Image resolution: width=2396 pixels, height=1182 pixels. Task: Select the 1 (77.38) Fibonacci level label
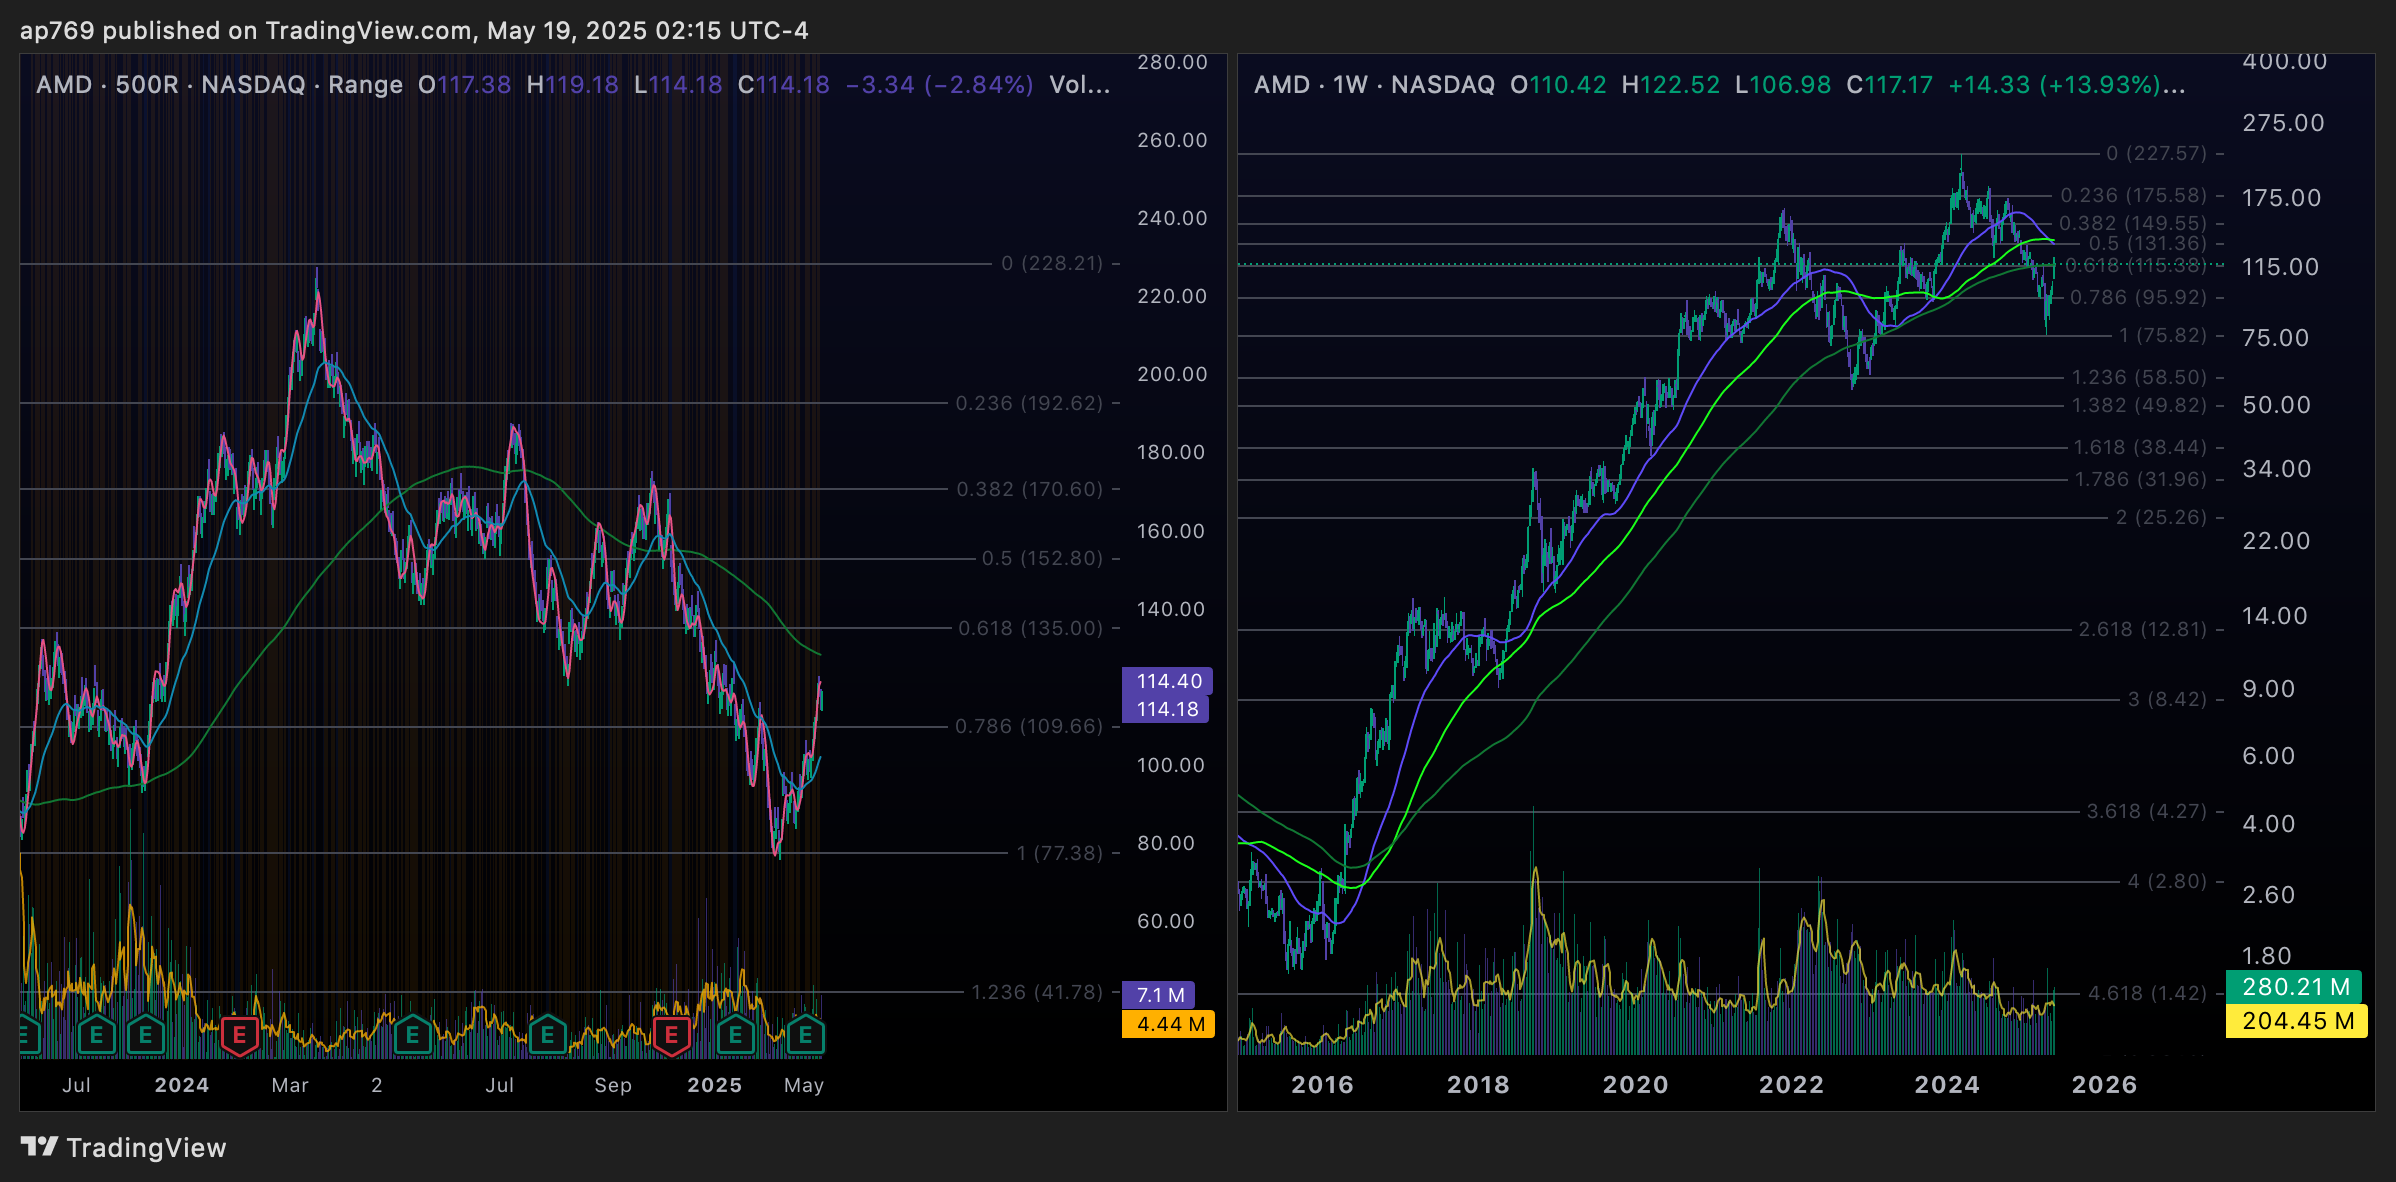point(1060,853)
